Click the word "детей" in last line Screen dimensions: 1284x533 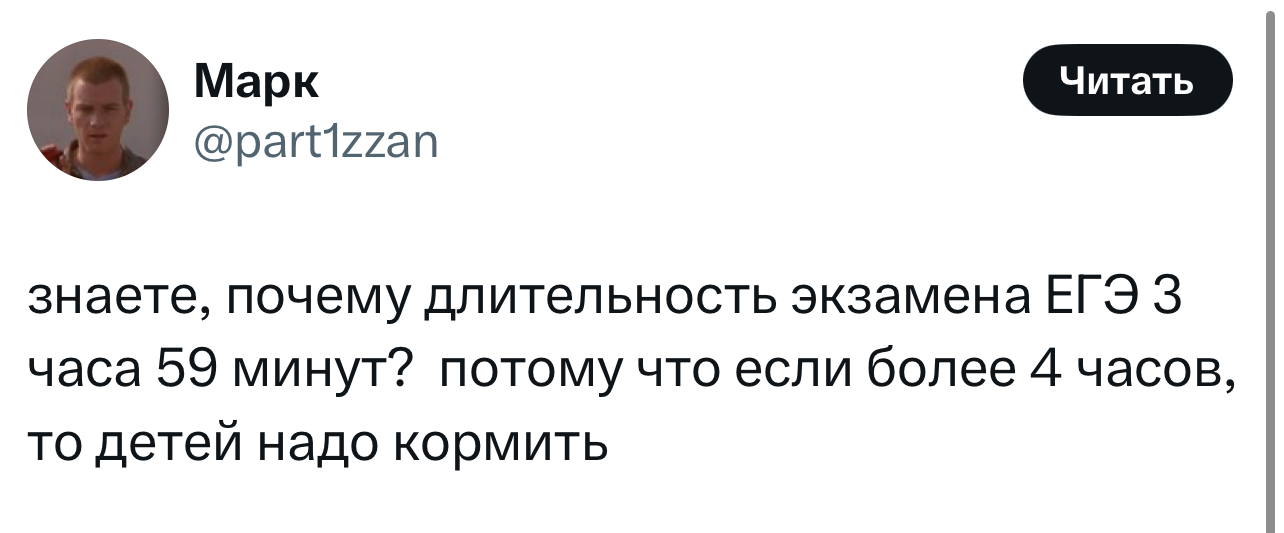pos(170,441)
